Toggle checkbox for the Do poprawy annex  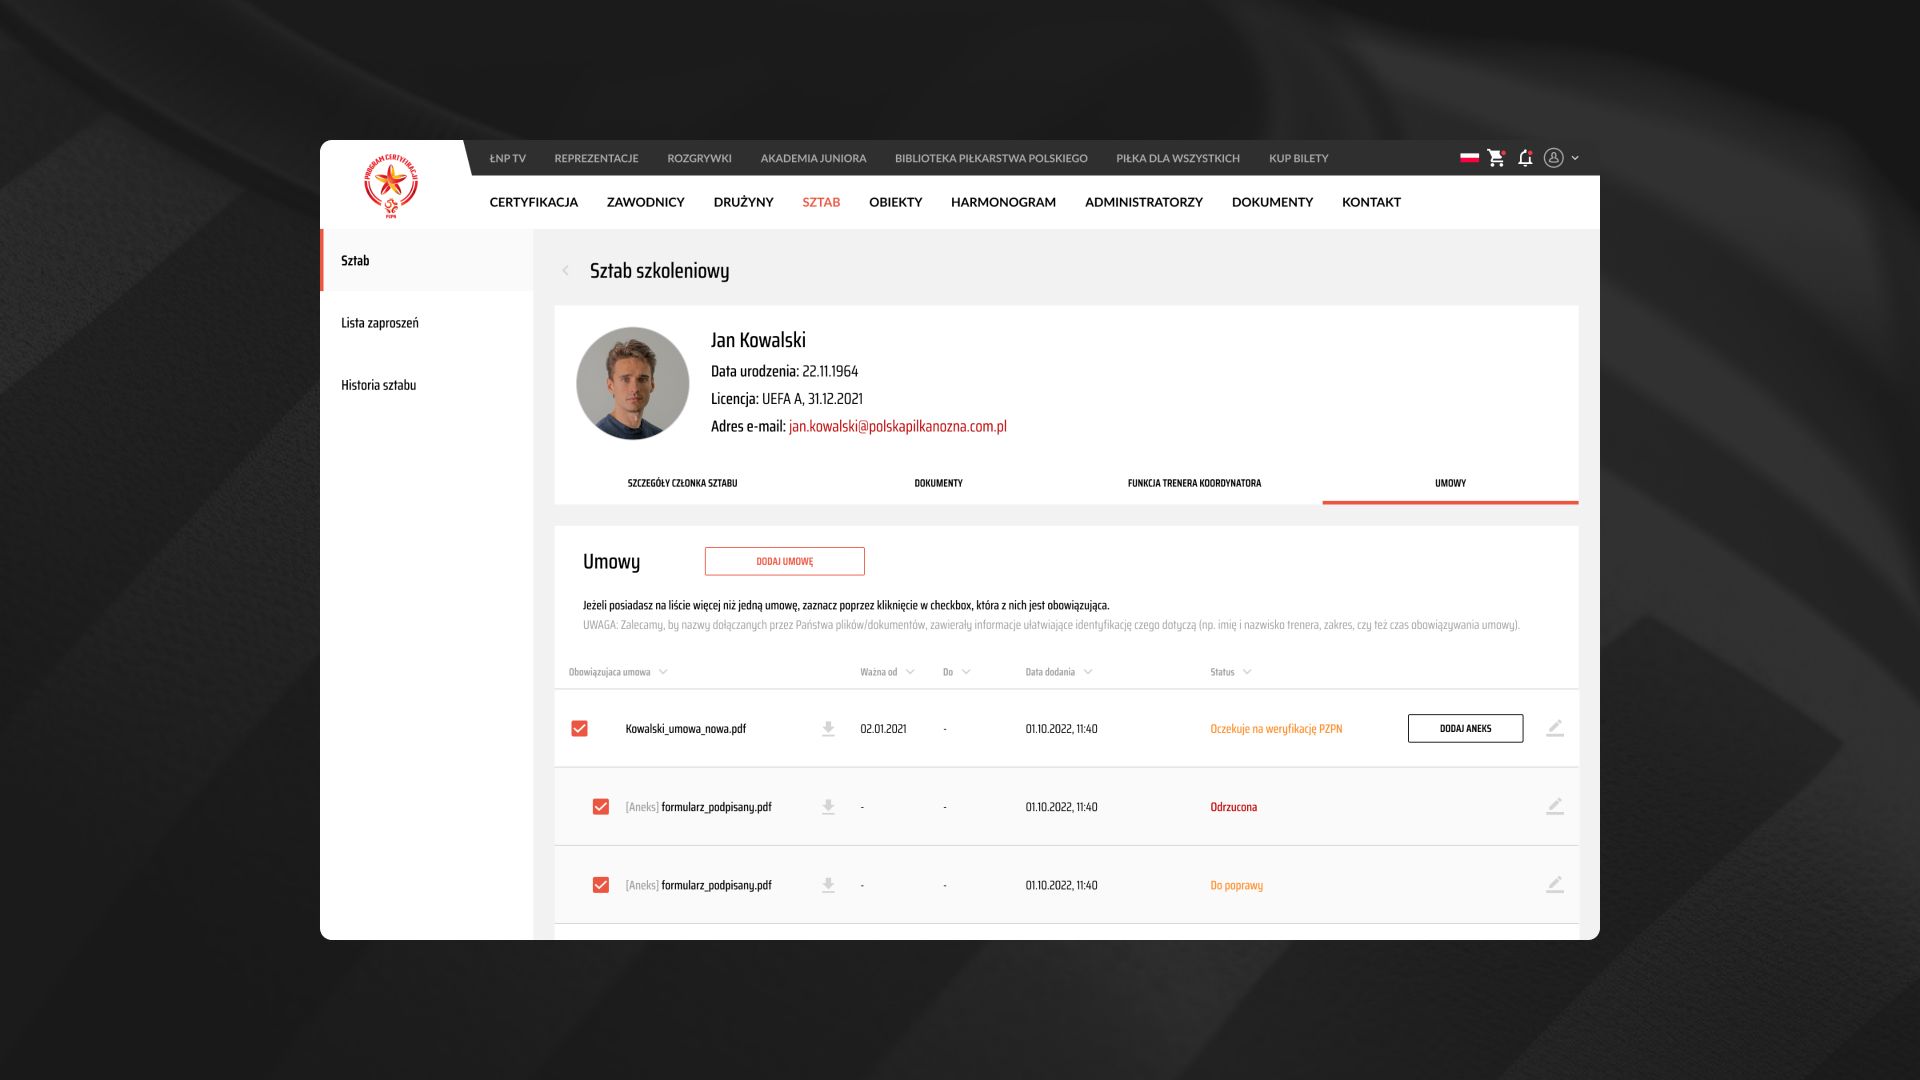coord(601,885)
